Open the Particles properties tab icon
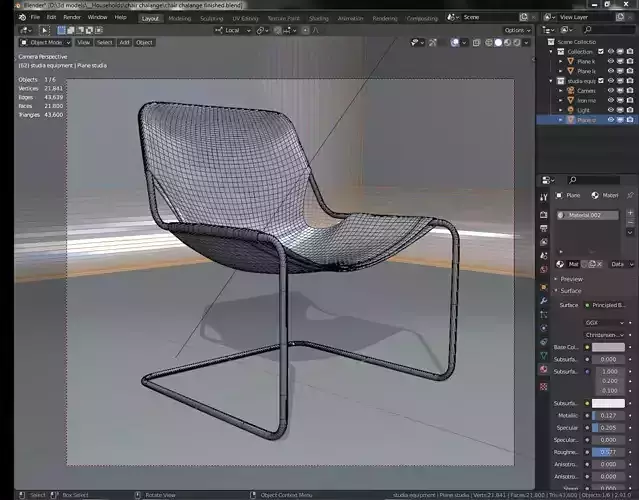Screen dimensions: 639x500 click(x=544, y=314)
